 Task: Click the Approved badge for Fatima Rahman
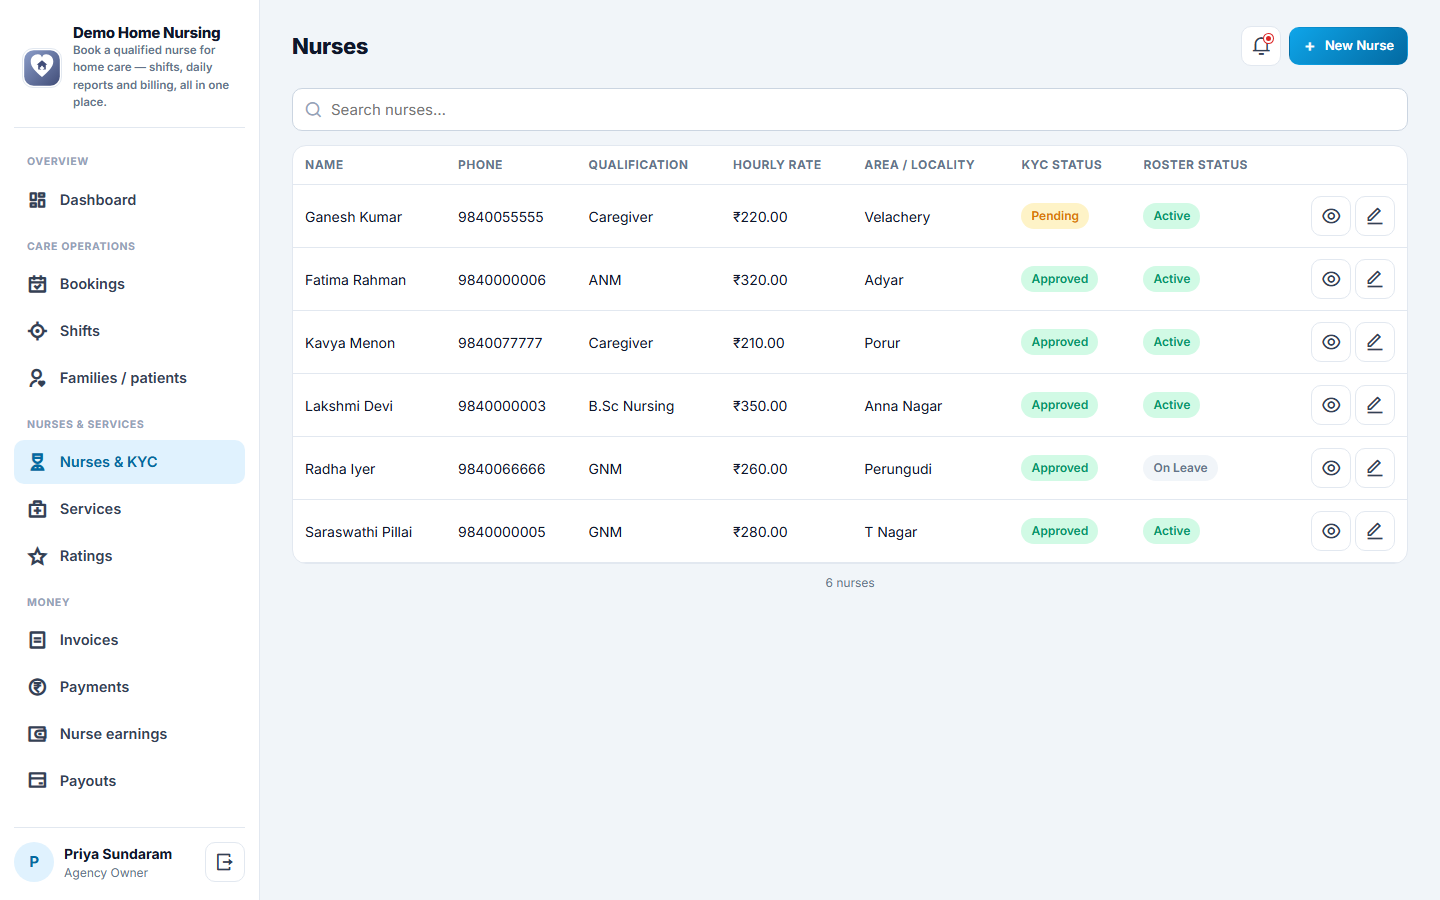[x=1059, y=279]
